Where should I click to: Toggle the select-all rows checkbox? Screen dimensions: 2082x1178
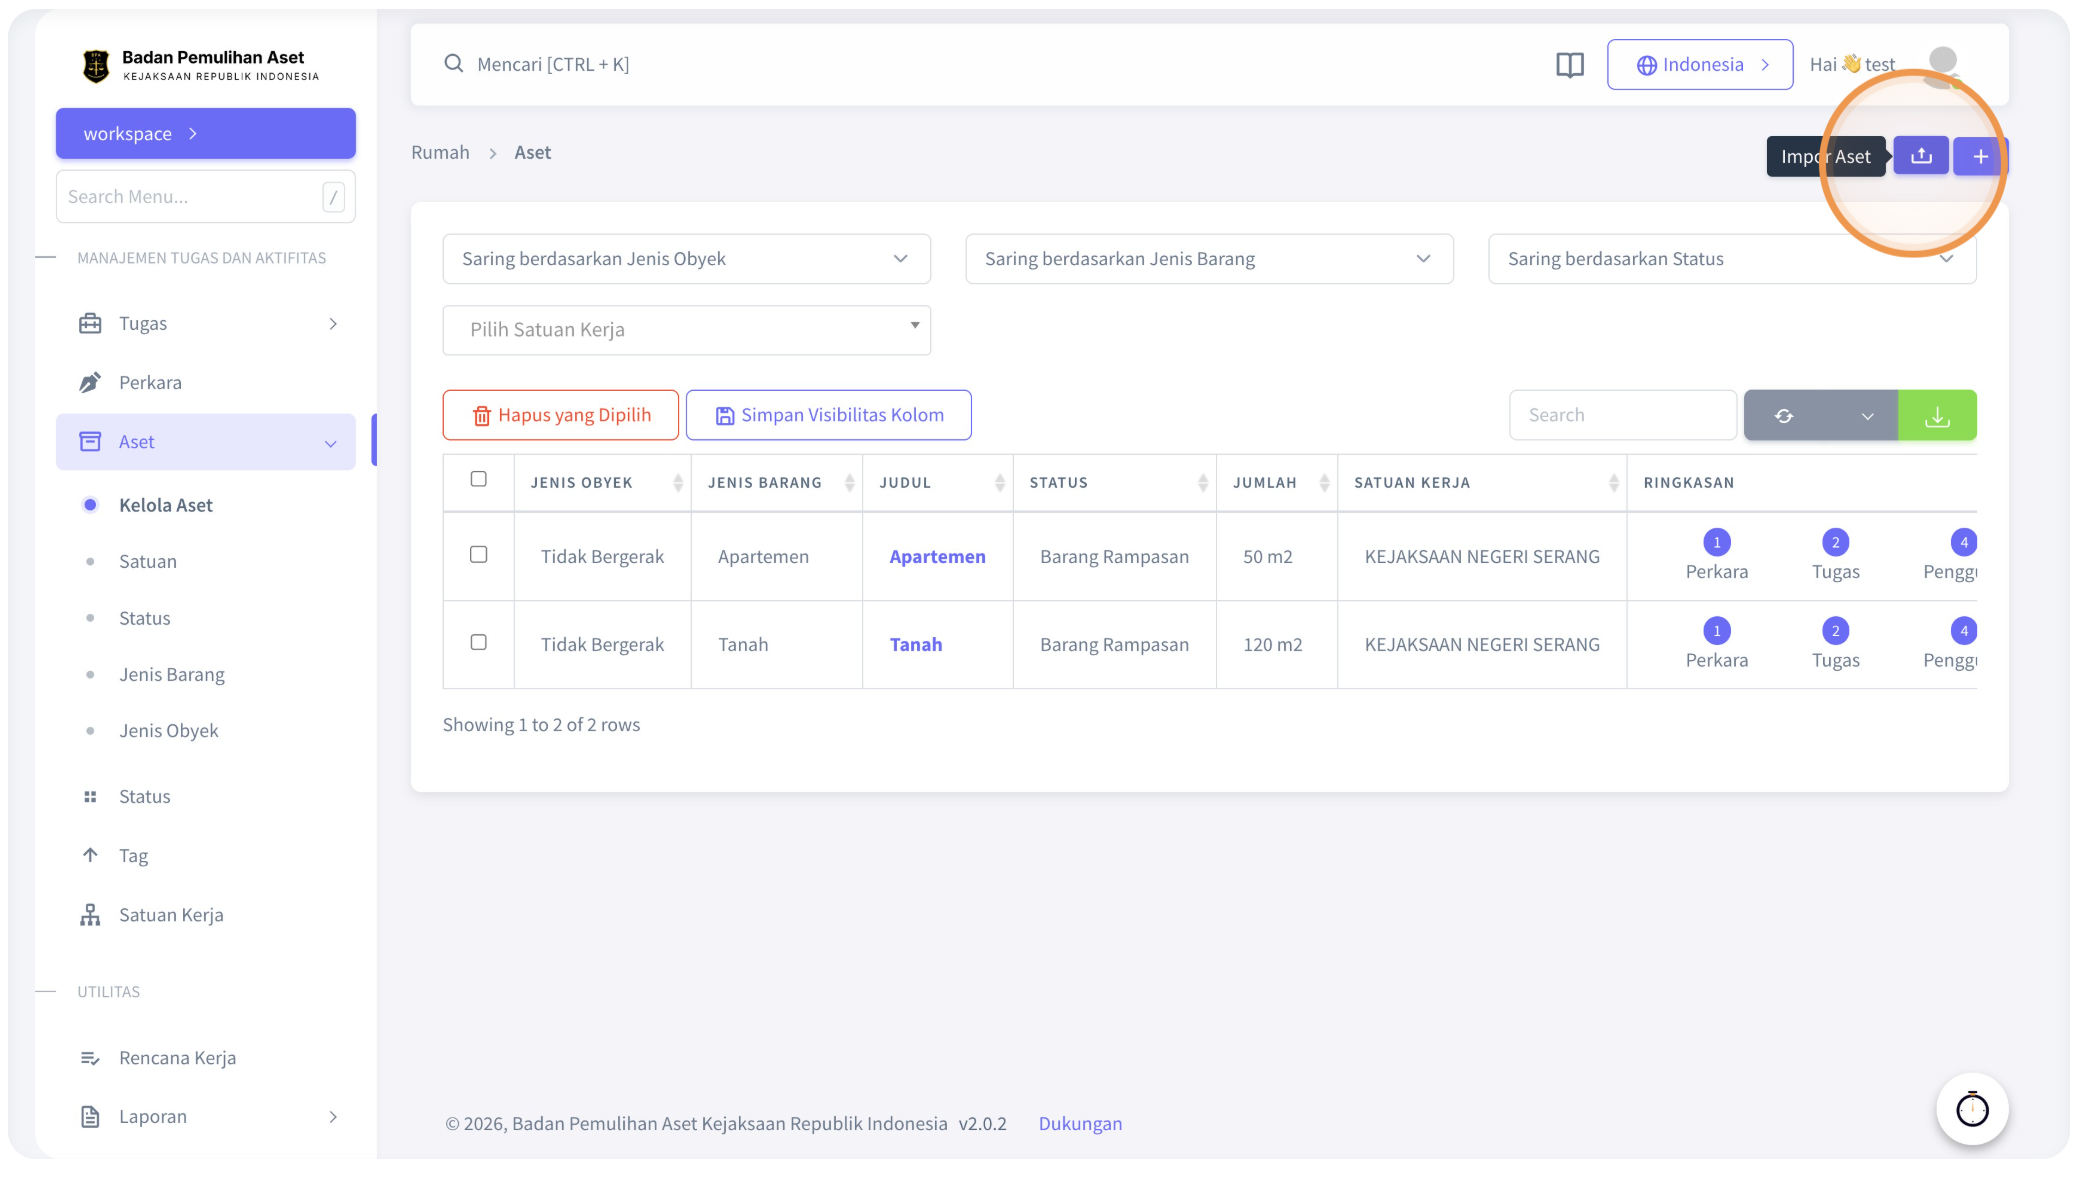[x=479, y=479]
